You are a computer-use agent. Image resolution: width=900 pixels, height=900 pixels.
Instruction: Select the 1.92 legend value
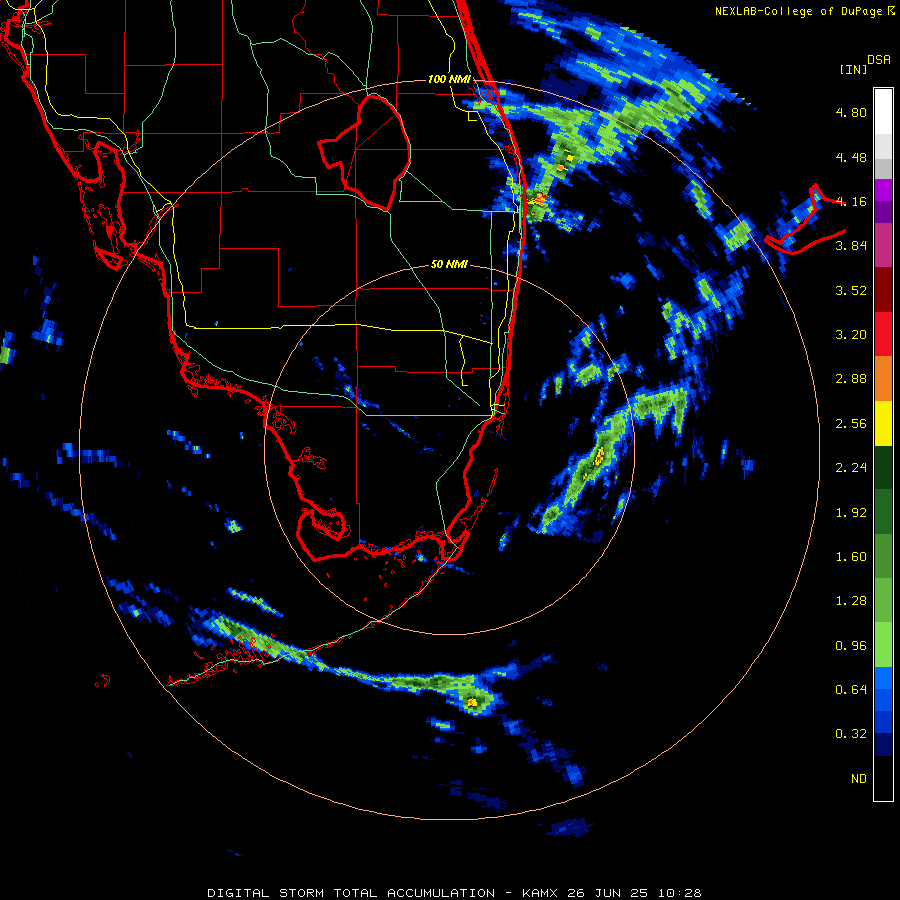click(x=851, y=513)
